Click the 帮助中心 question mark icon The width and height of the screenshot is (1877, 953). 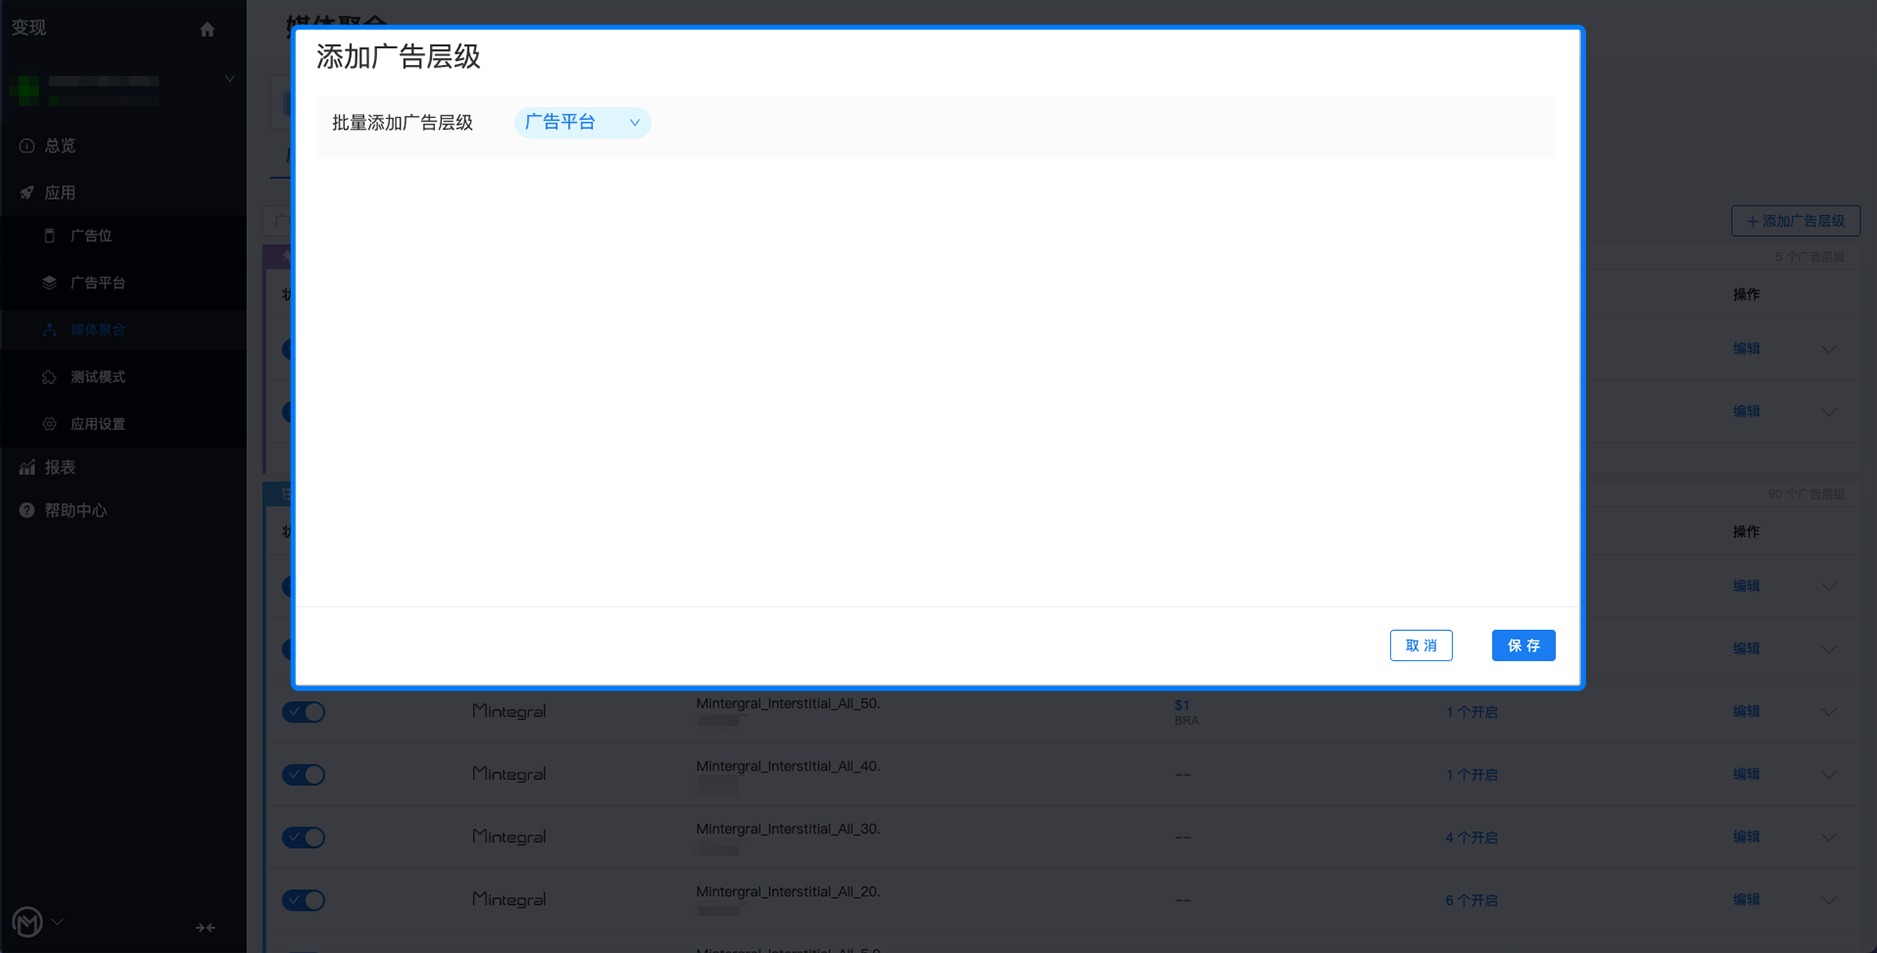[27, 510]
